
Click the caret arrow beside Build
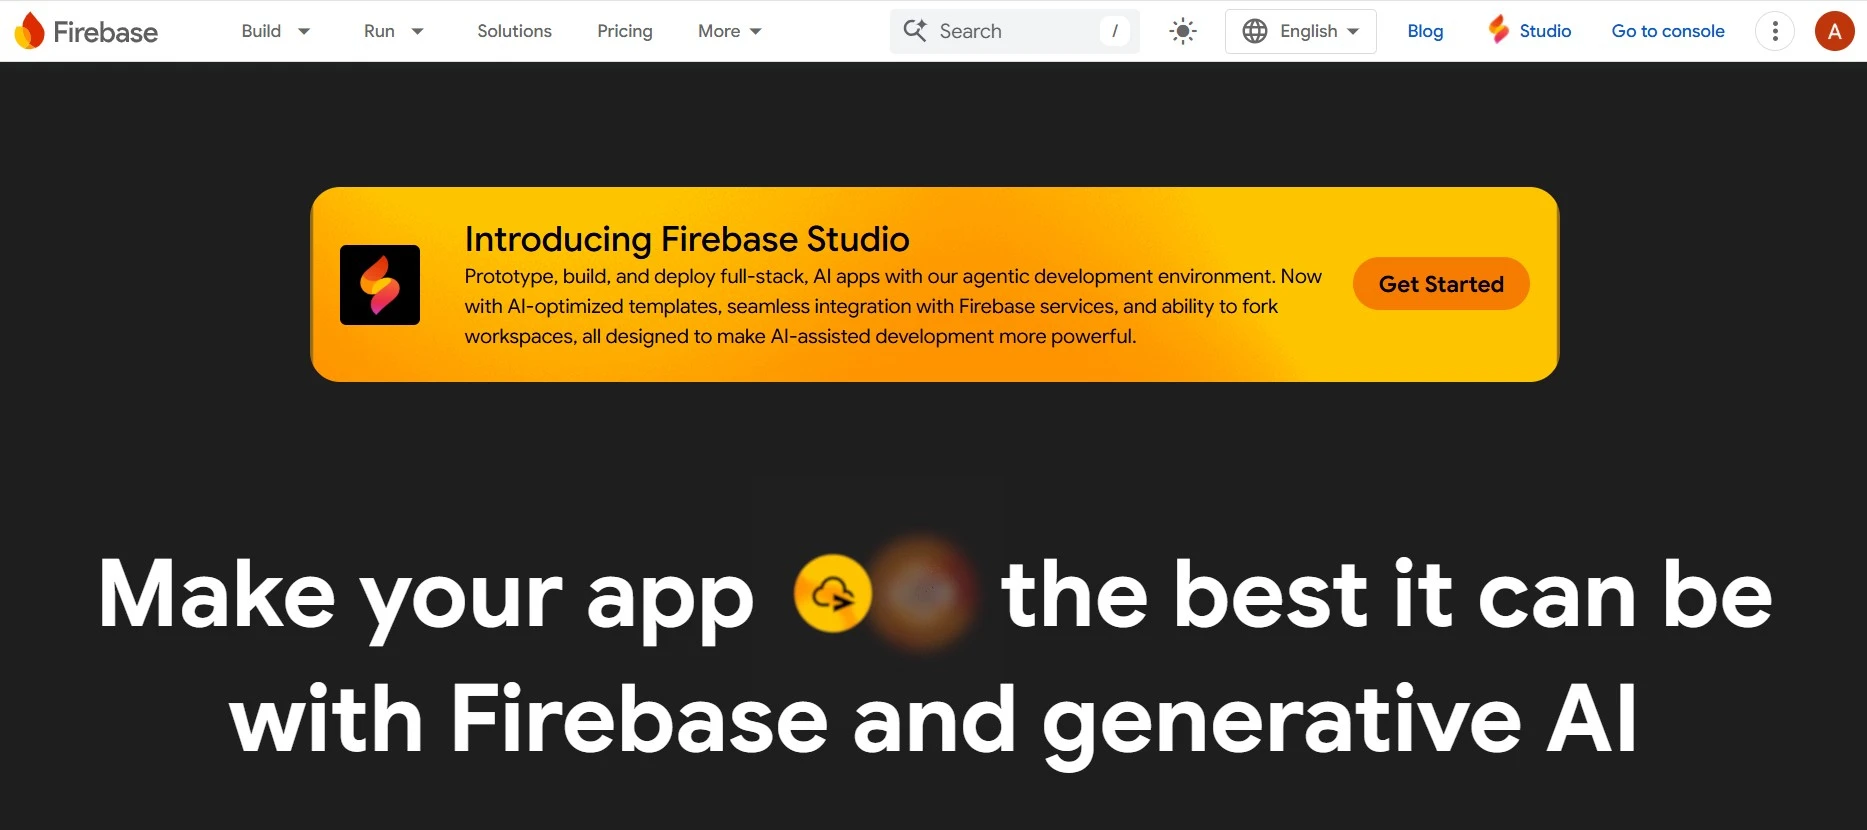304,31
